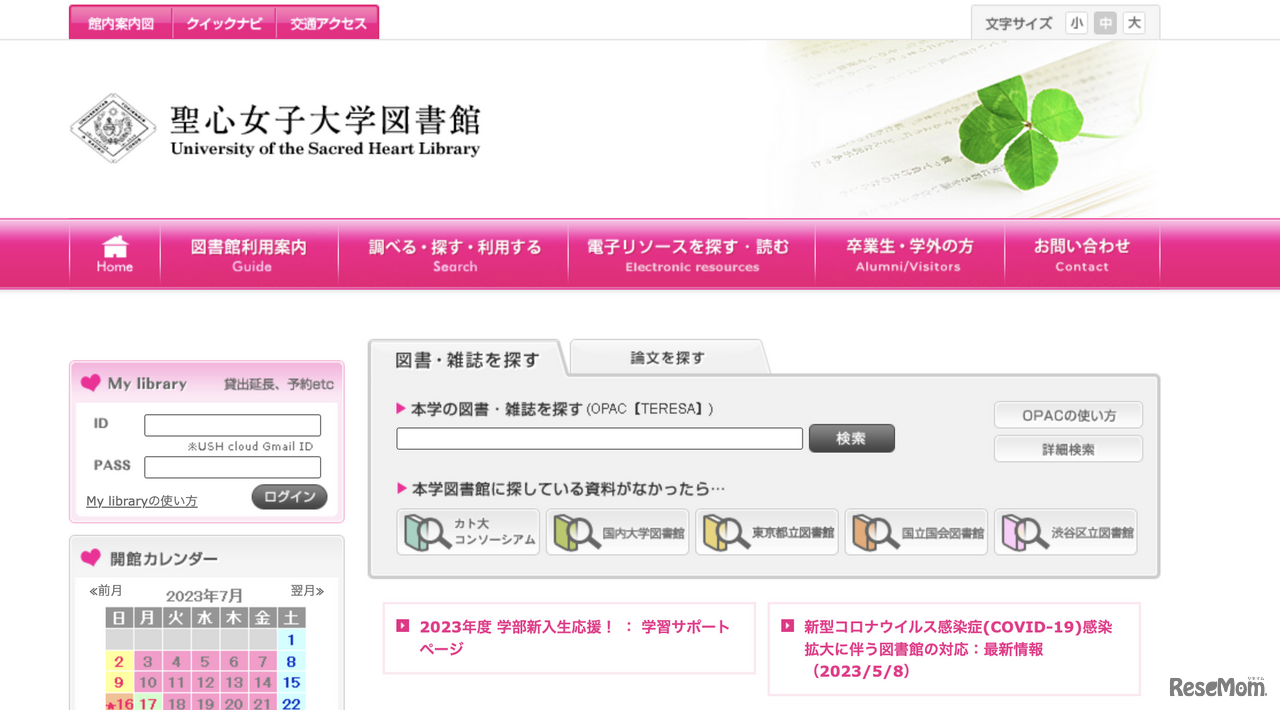This screenshot has height=710, width=1280.
Task: Open the 図書館利用案内 Guide menu
Action: point(248,254)
